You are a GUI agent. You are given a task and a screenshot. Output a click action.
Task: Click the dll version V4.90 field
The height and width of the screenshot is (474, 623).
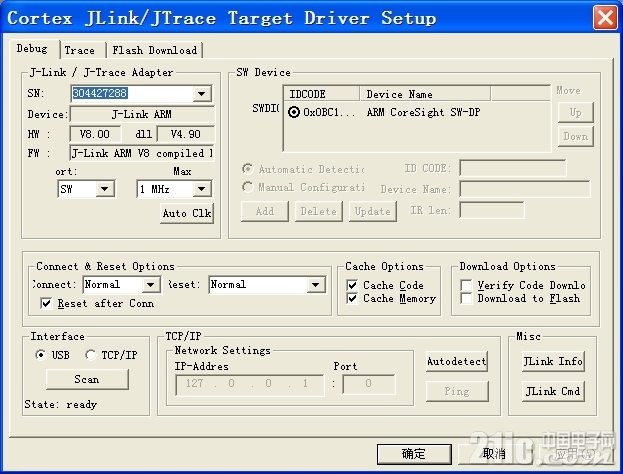point(186,134)
